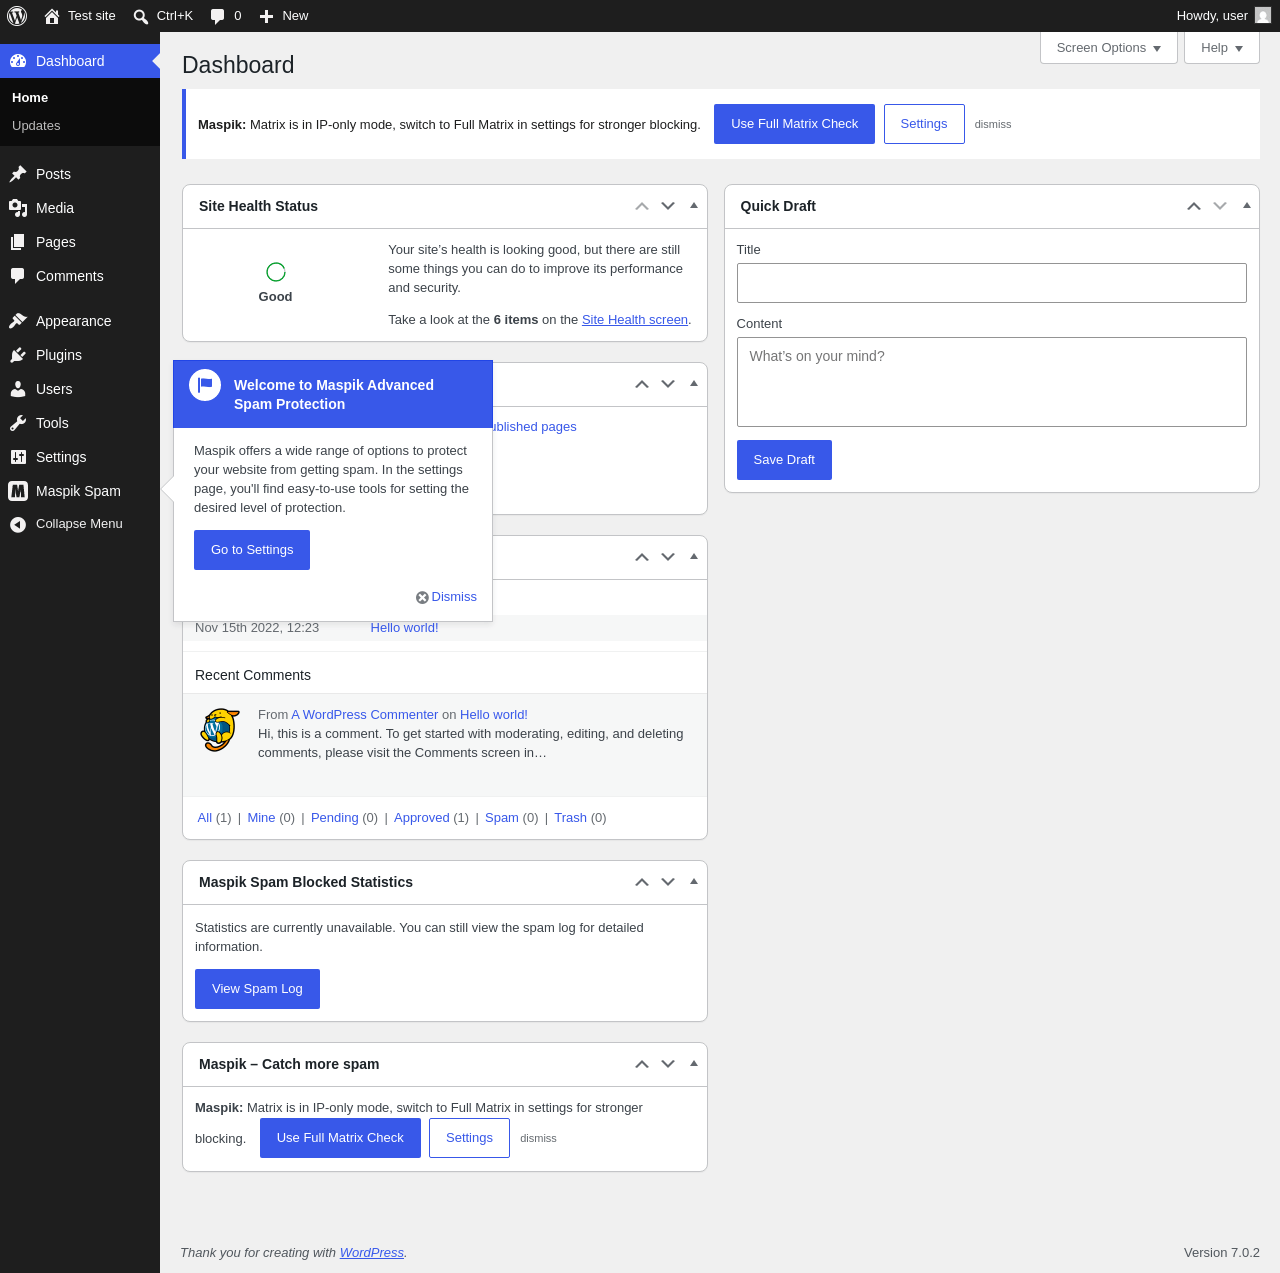Dismiss the top Maspik notice

(x=993, y=124)
